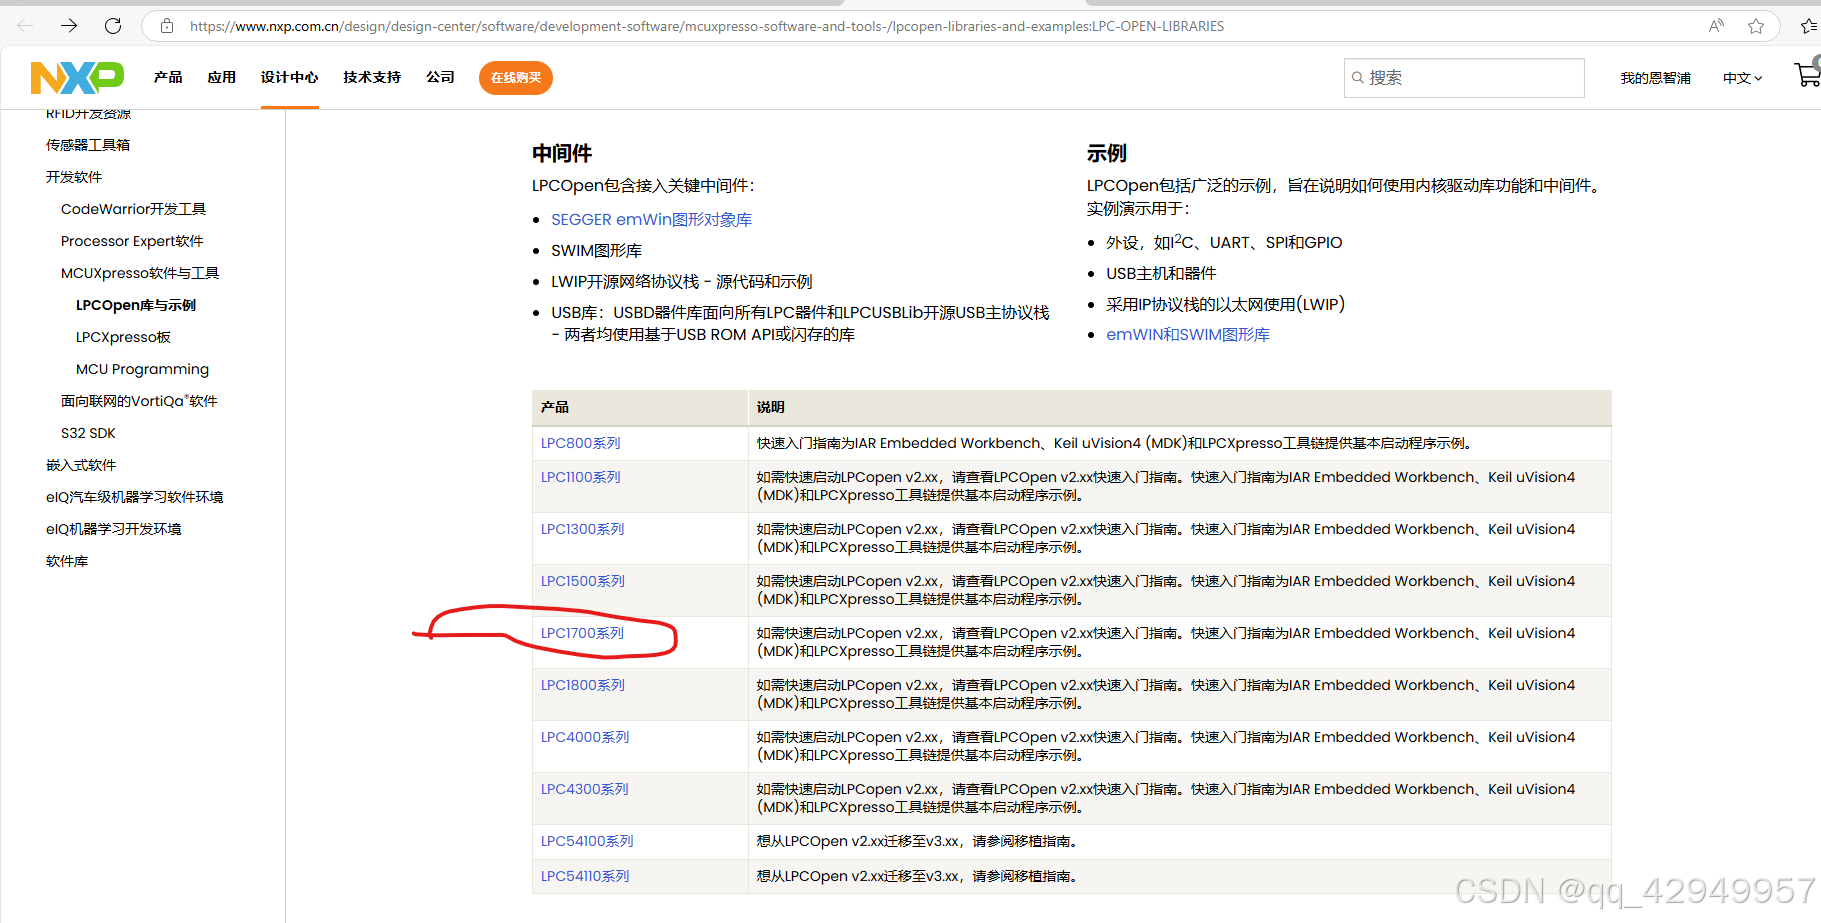Screen dimensions: 1821x923
Task: Open the 中文 language dropdown
Action: (1742, 78)
